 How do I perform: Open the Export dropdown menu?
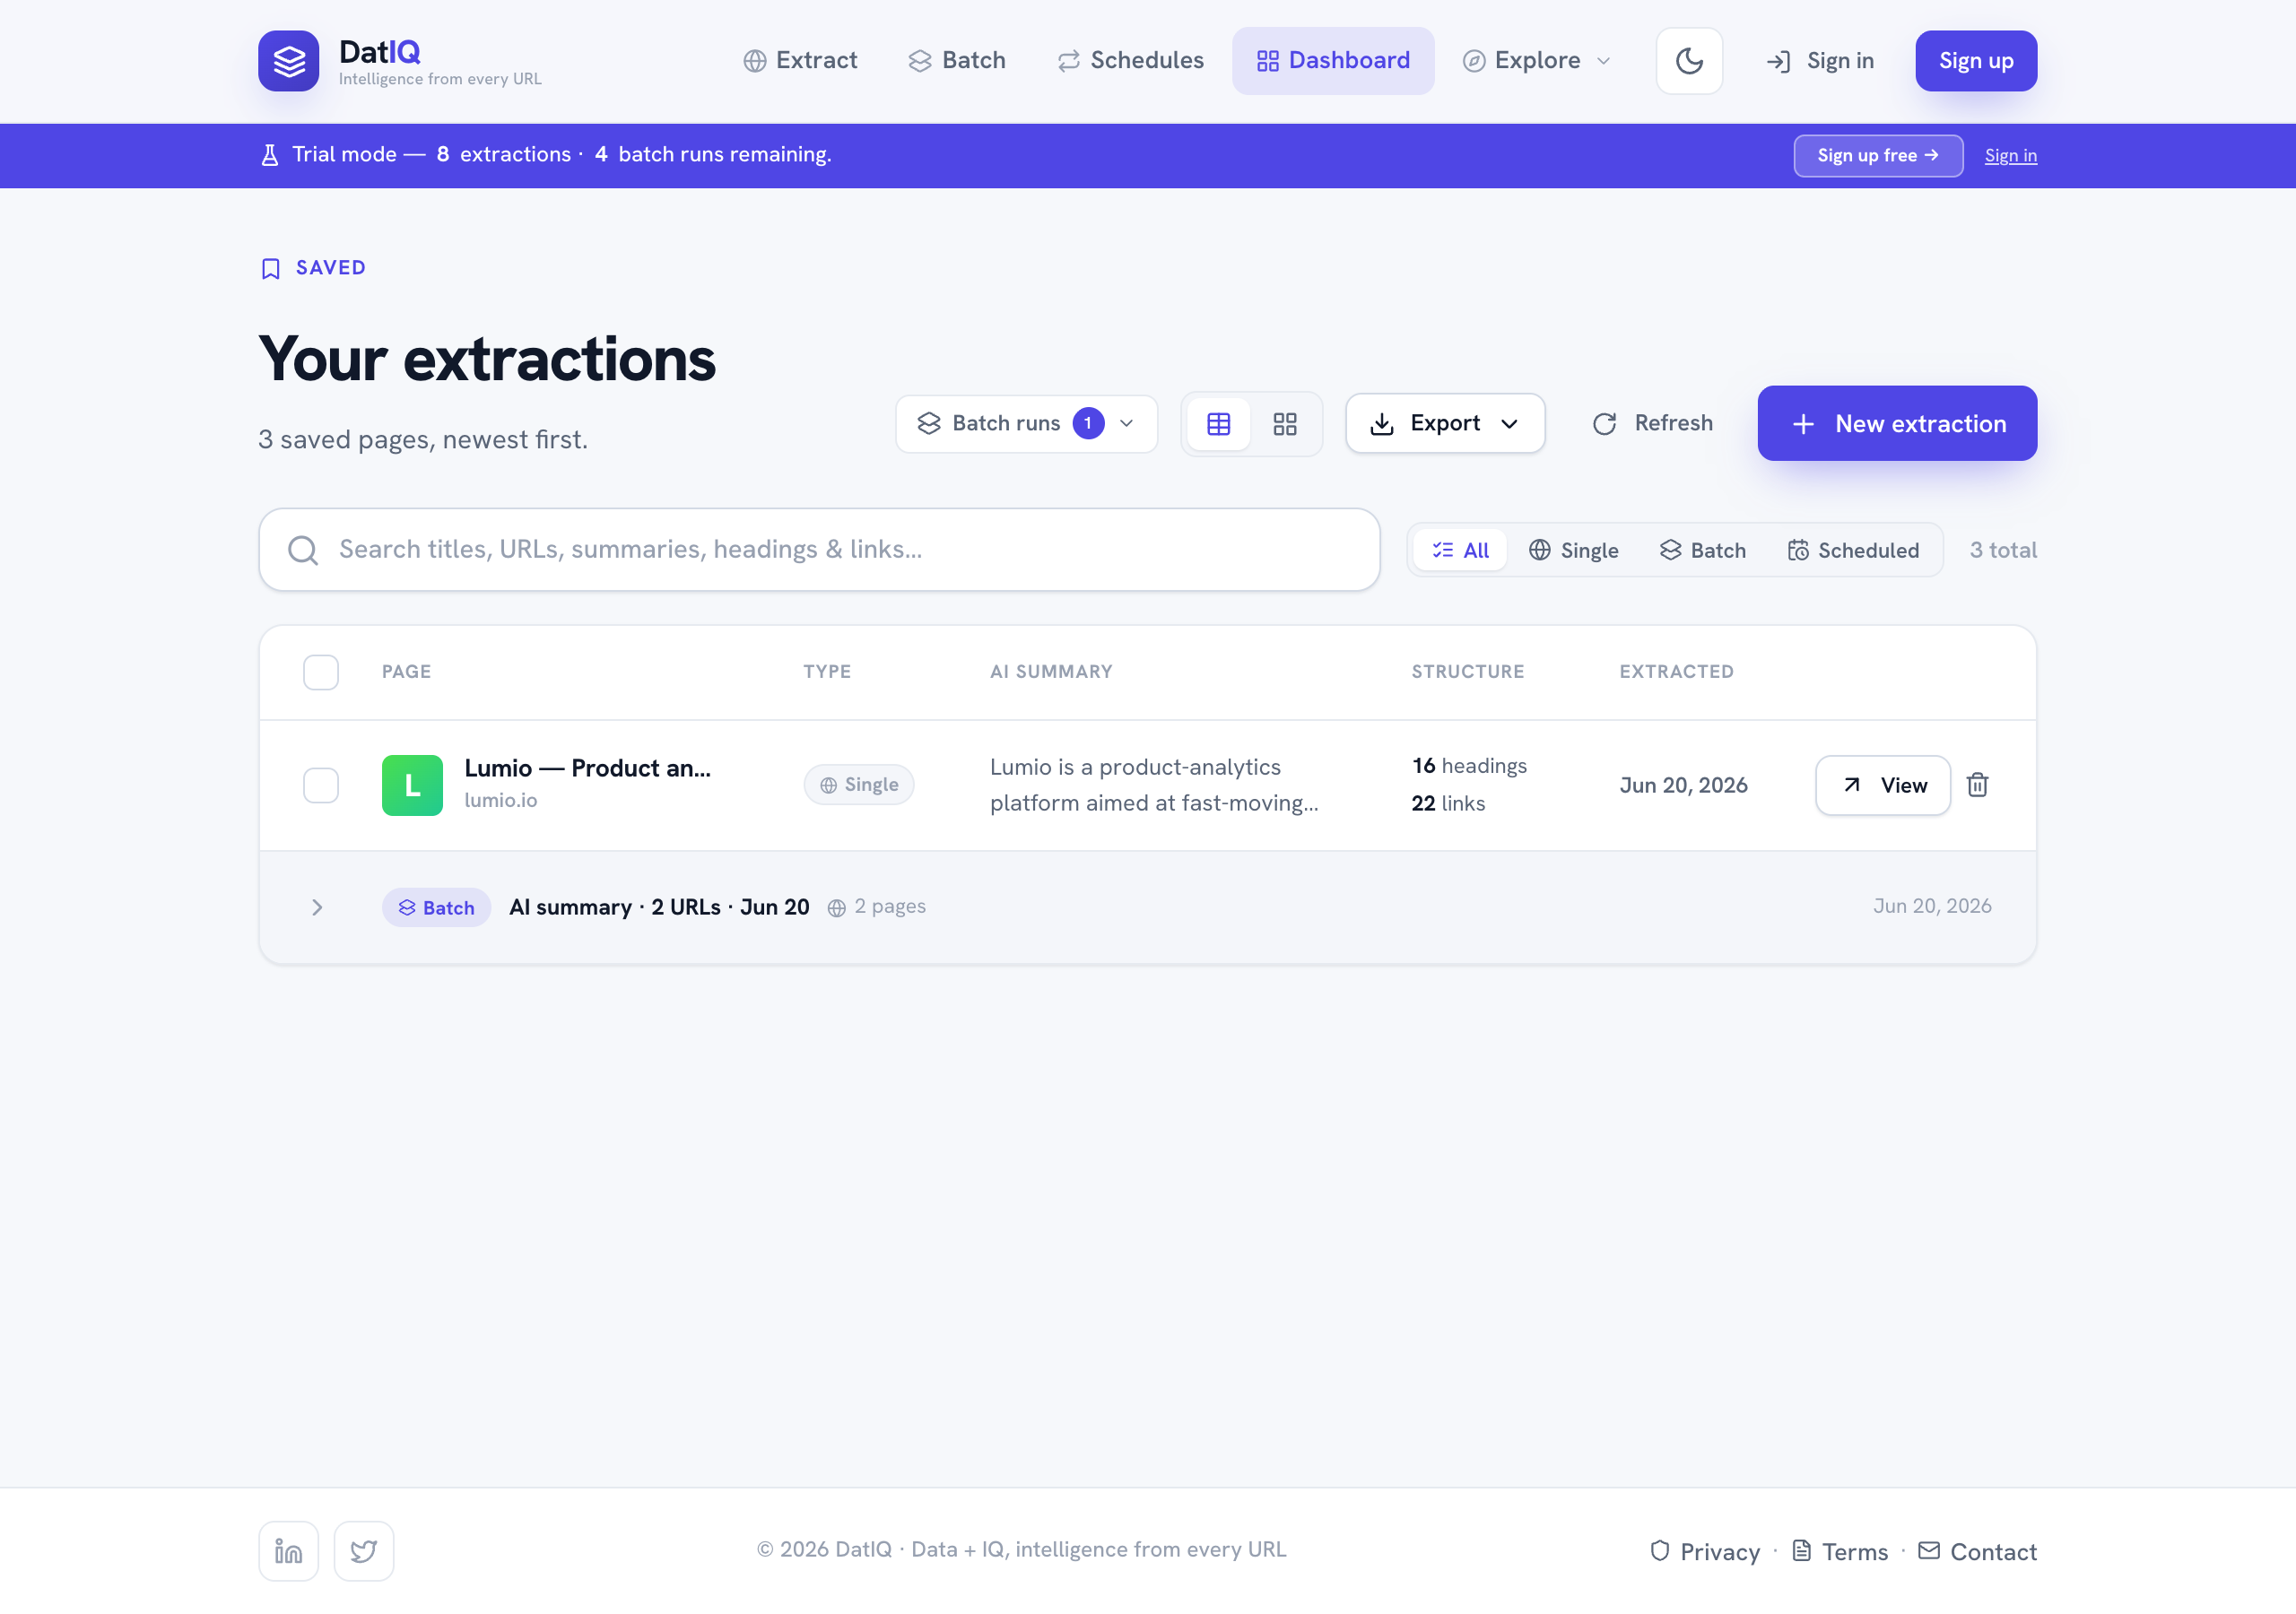[1444, 424]
